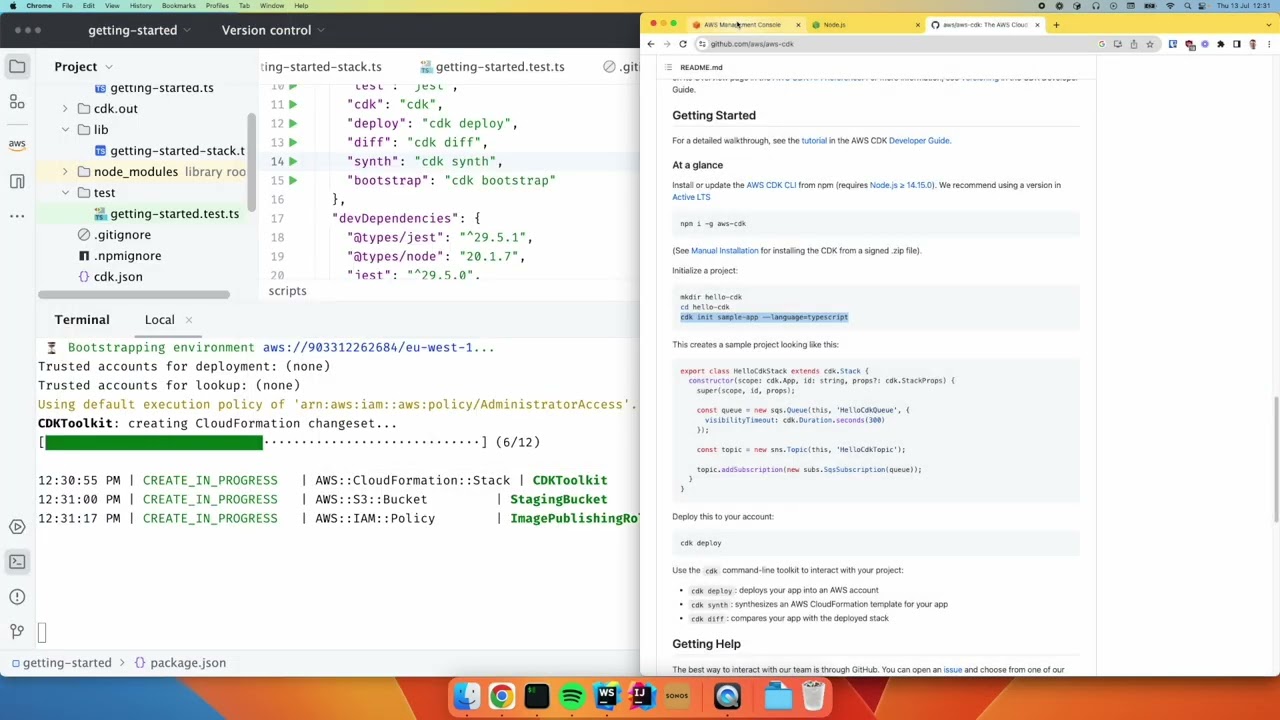The width and height of the screenshot is (1280, 720).
Task: Run the diff script gutter arrow
Action: [x=292, y=142]
